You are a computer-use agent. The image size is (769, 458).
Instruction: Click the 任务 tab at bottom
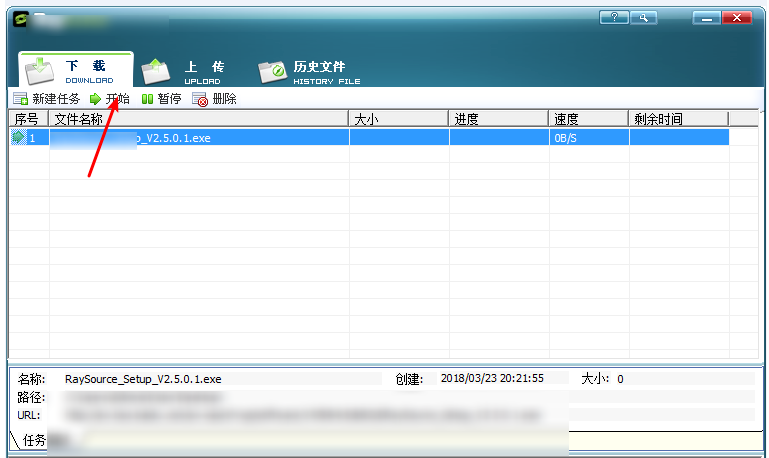pos(34,440)
